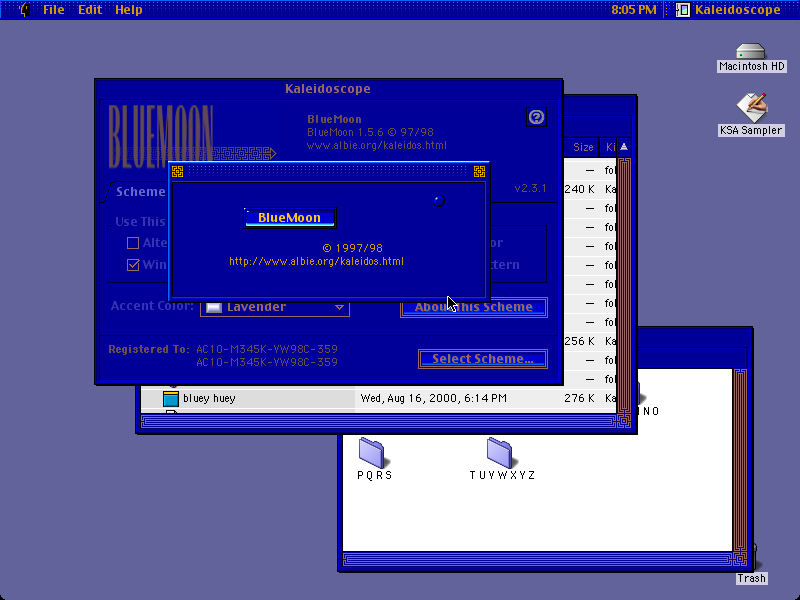Open the Help menu
The image size is (800, 600).
(129, 9)
